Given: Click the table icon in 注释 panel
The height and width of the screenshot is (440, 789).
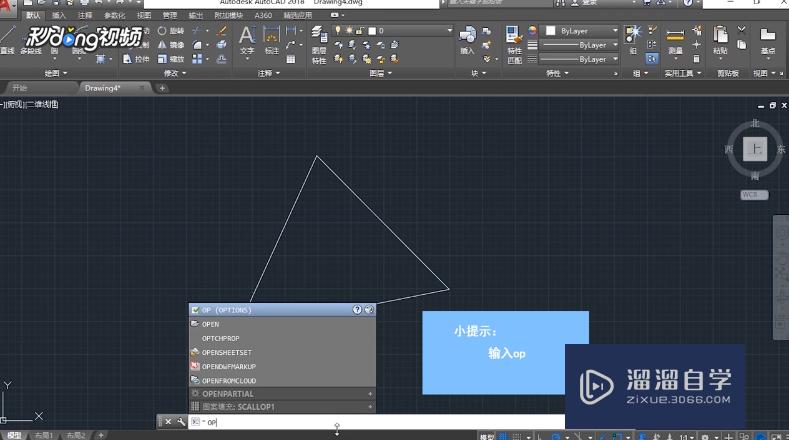Looking at the screenshot, I should [291, 59].
